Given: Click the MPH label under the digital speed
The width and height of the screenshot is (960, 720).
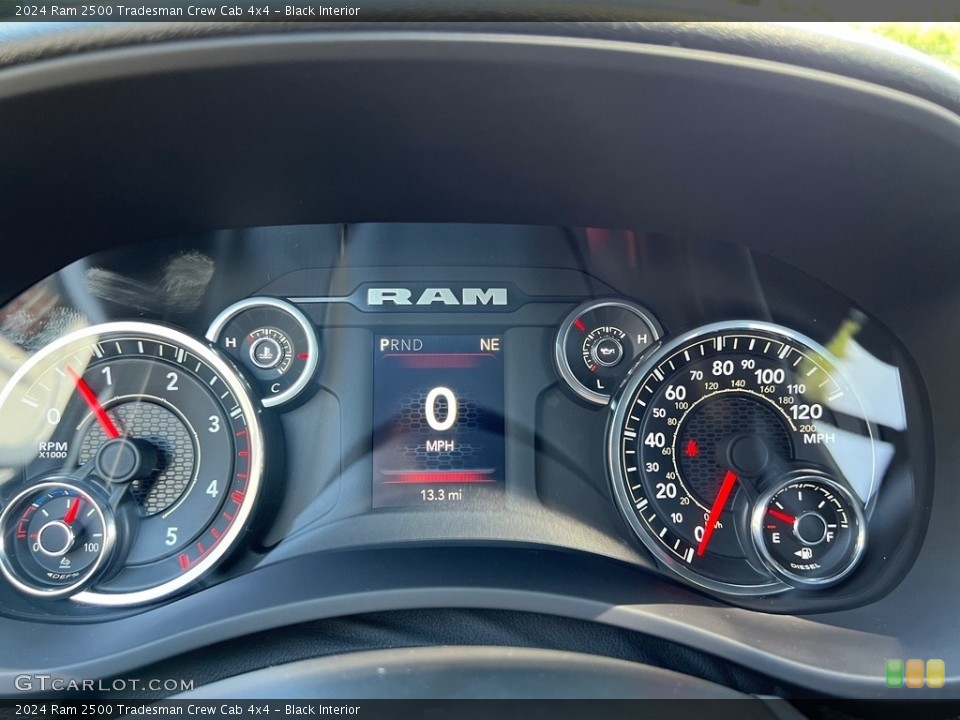Looking at the screenshot, I should pyautogui.click(x=440, y=446).
